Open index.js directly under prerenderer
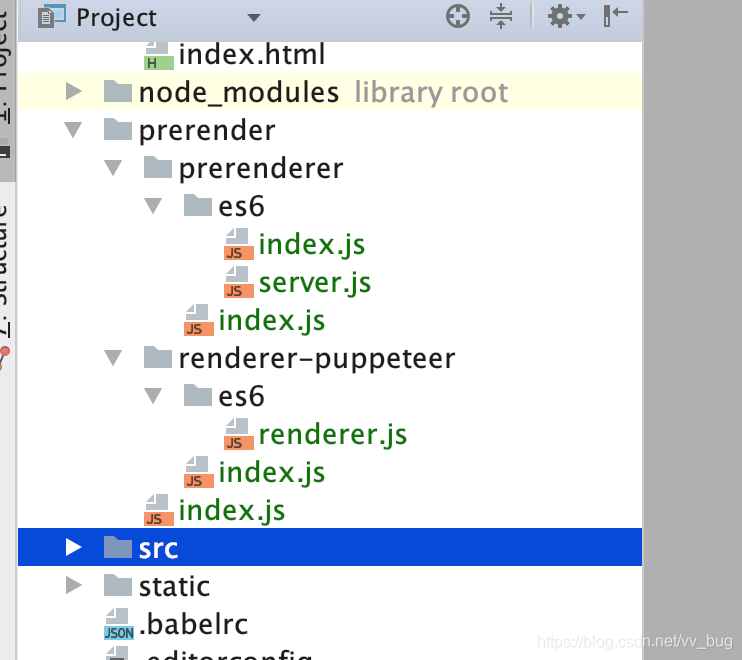This screenshot has width=742, height=660. tap(272, 321)
